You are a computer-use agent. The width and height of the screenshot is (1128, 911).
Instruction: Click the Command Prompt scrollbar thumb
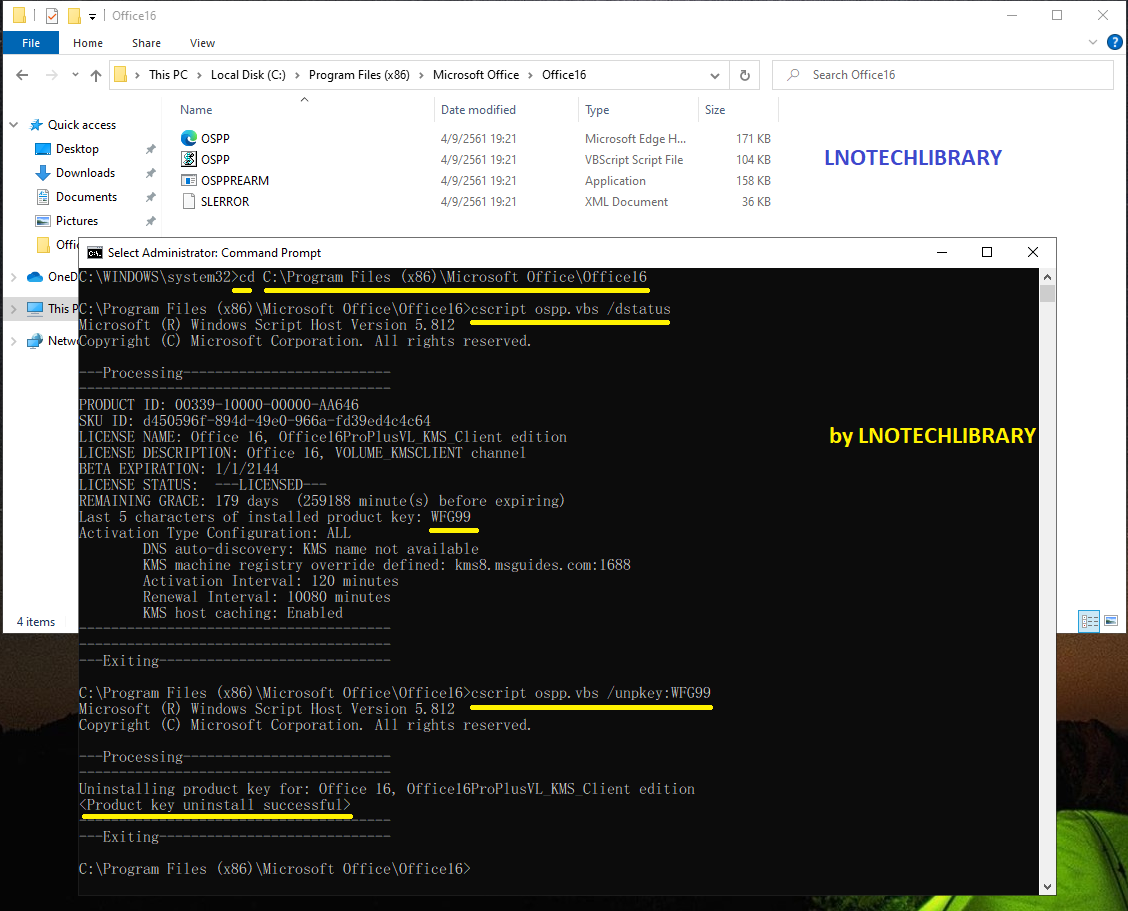point(1047,293)
